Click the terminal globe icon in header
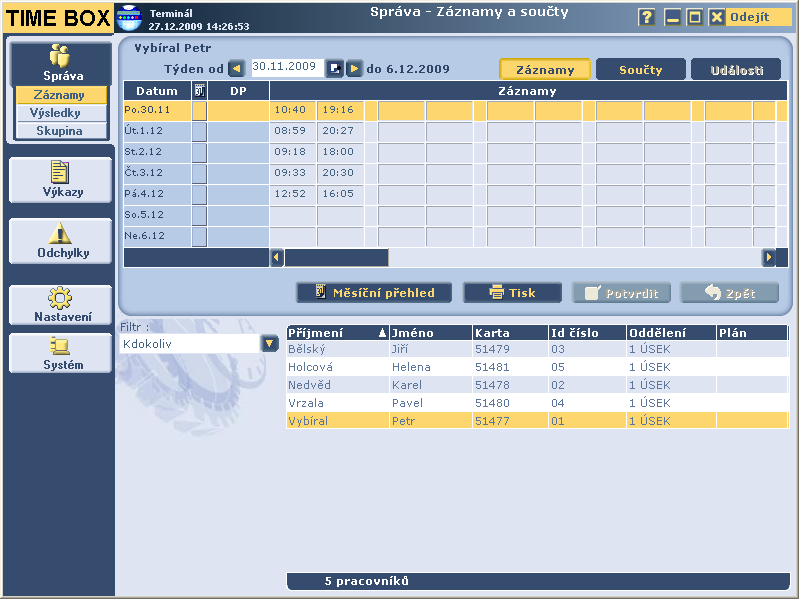 (128, 18)
